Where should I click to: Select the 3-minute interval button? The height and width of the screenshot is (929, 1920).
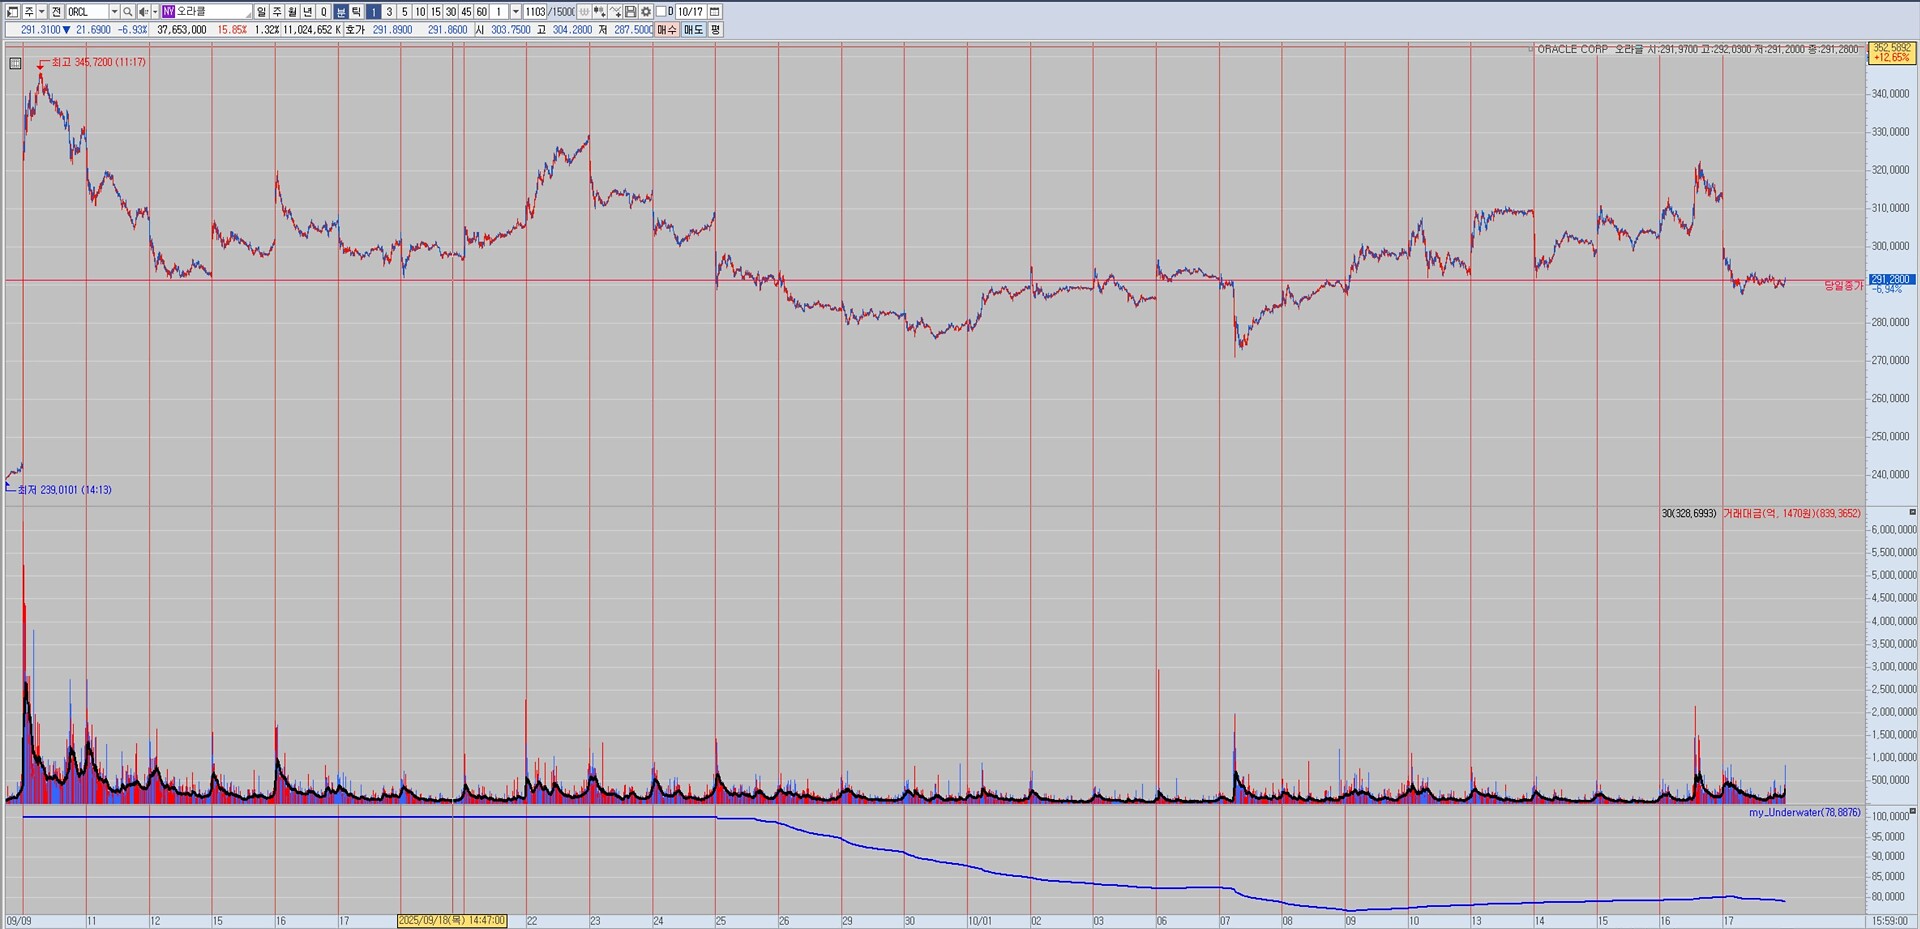(389, 12)
